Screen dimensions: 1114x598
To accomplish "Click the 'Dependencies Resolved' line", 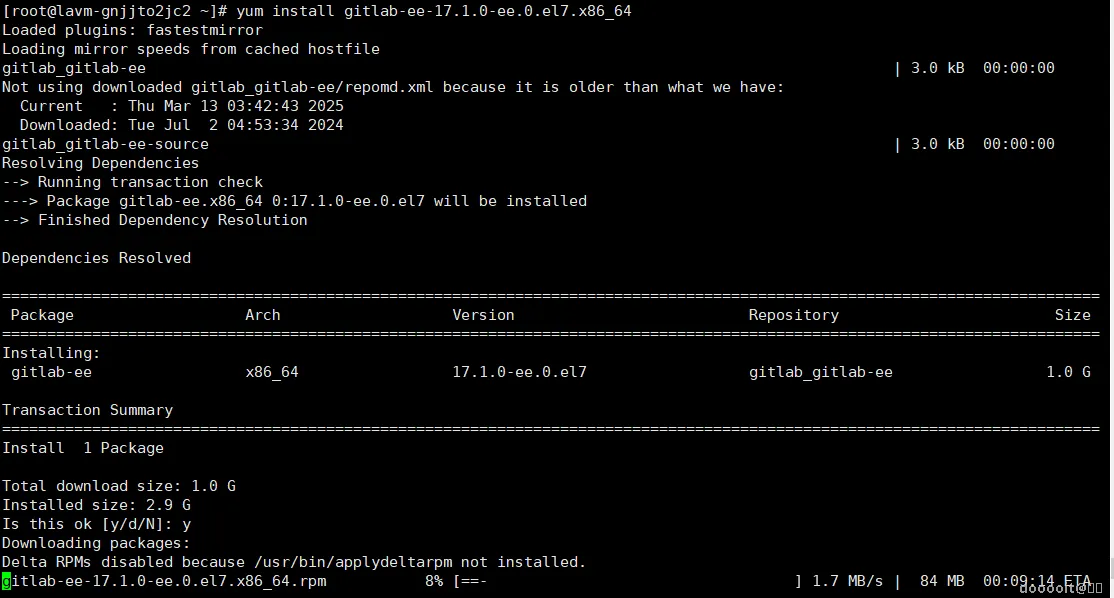I will tap(97, 258).
